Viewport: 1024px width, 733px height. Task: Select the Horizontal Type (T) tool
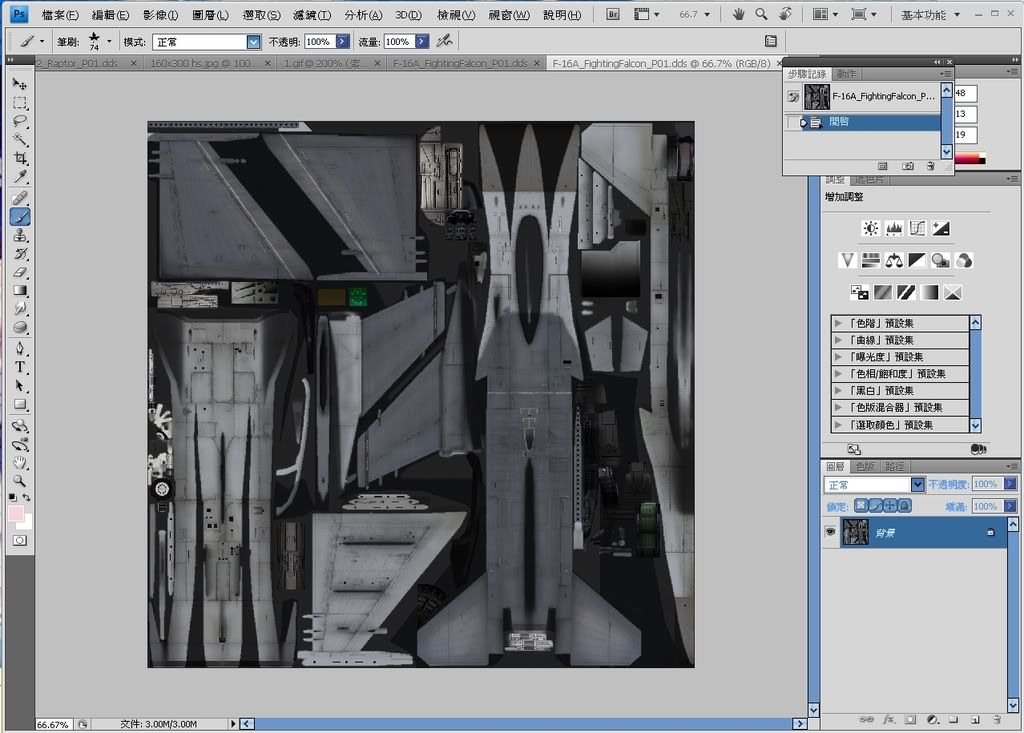[20, 367]
